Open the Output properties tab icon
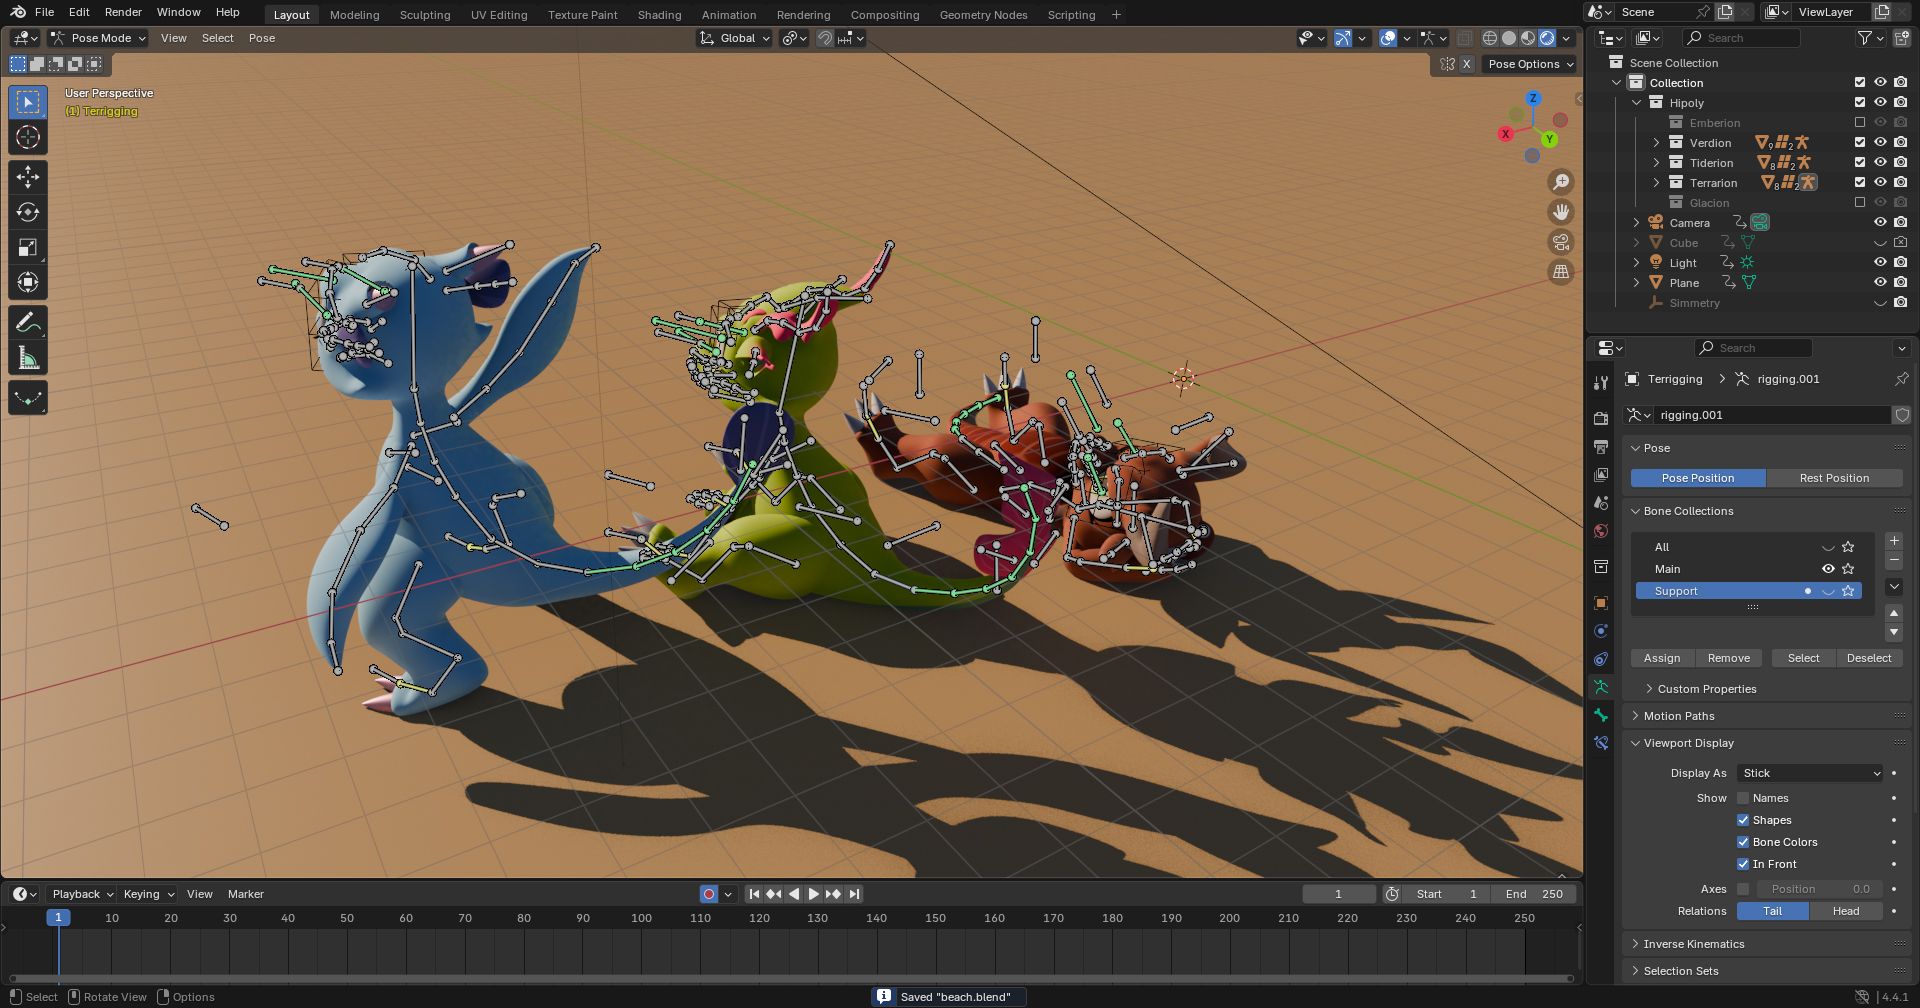The image size is (1920, 1008). pyautogui.click(x=1601, y=446)
